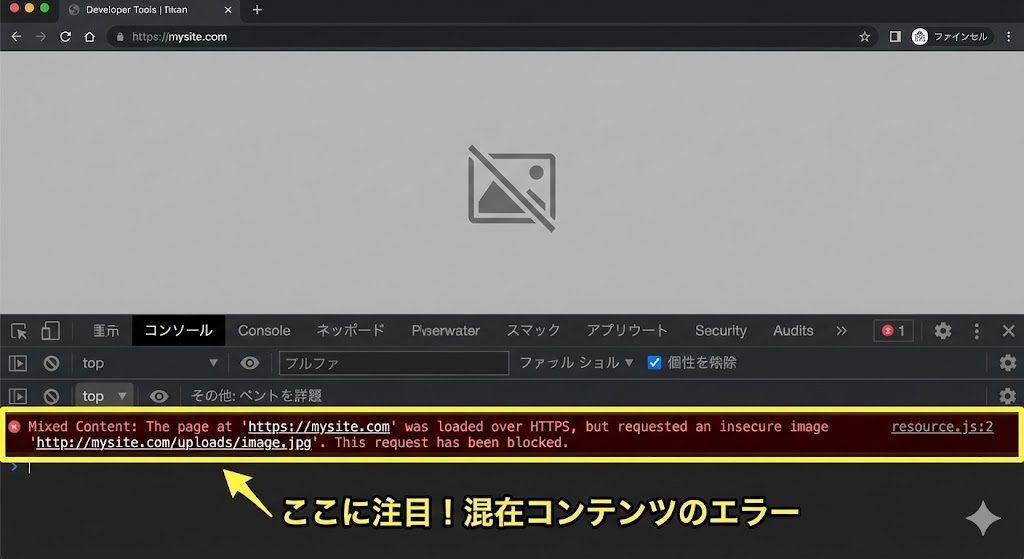This screenshot has height=559, width=1024.
Task: Reload the mysite.com page
Action: [x=65, y=37]
